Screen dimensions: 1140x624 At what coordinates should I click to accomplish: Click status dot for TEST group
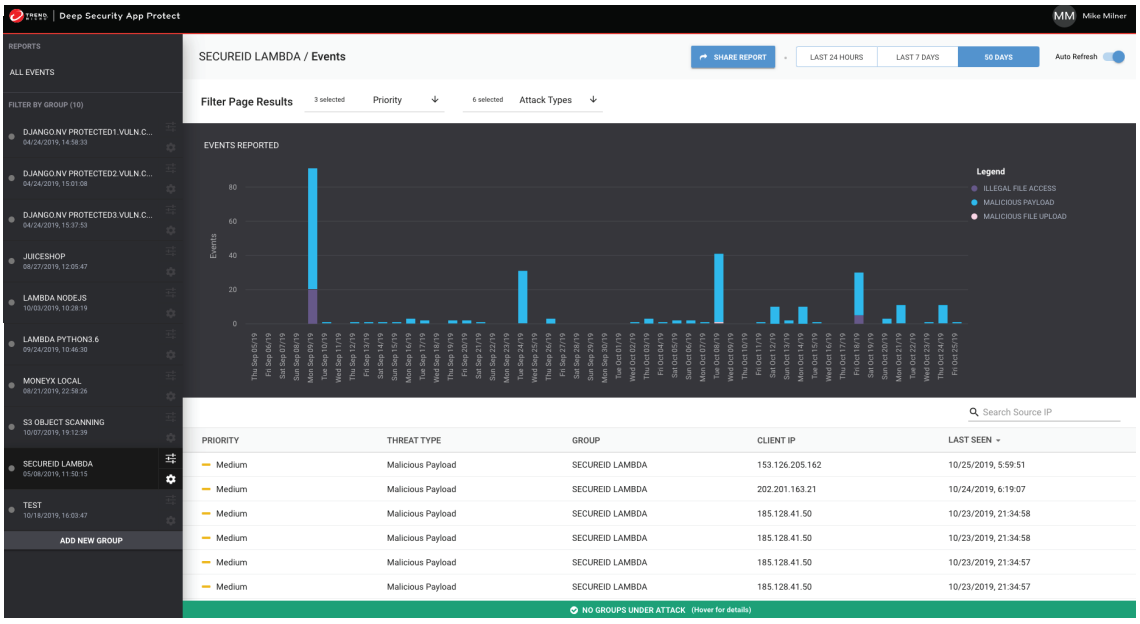coord(12,510)
